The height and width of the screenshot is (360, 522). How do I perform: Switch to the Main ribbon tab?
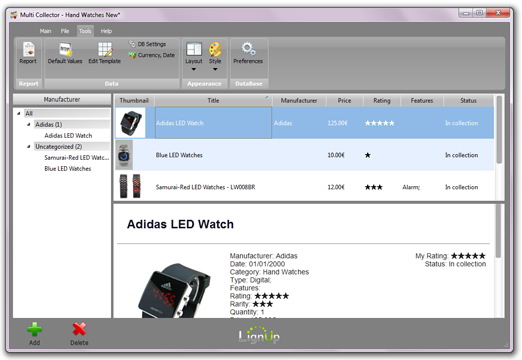tap(45, 31)
